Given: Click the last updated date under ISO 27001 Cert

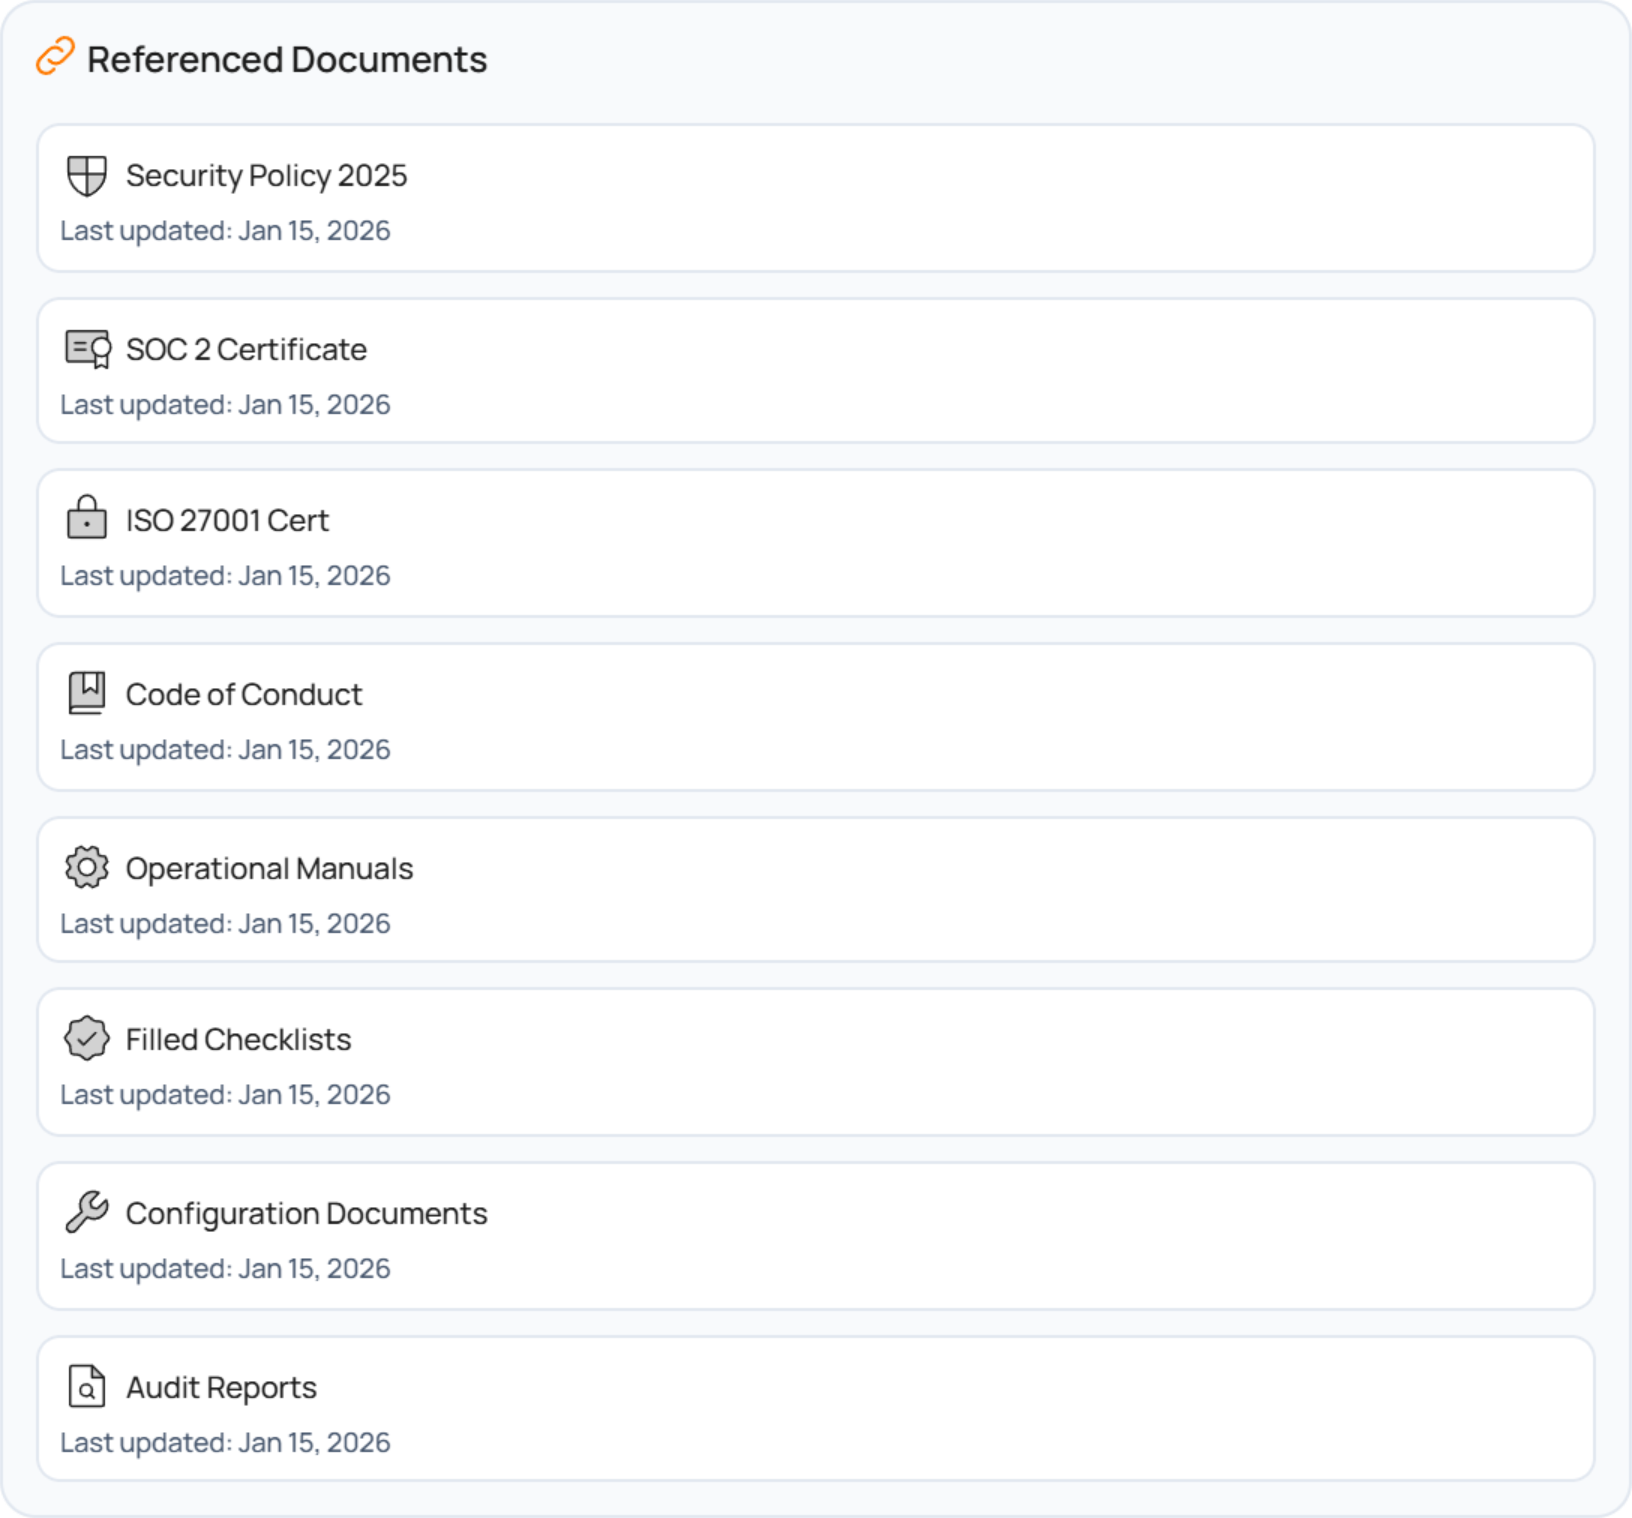Looking at the screenshot, I should click(x=225, y=576).
